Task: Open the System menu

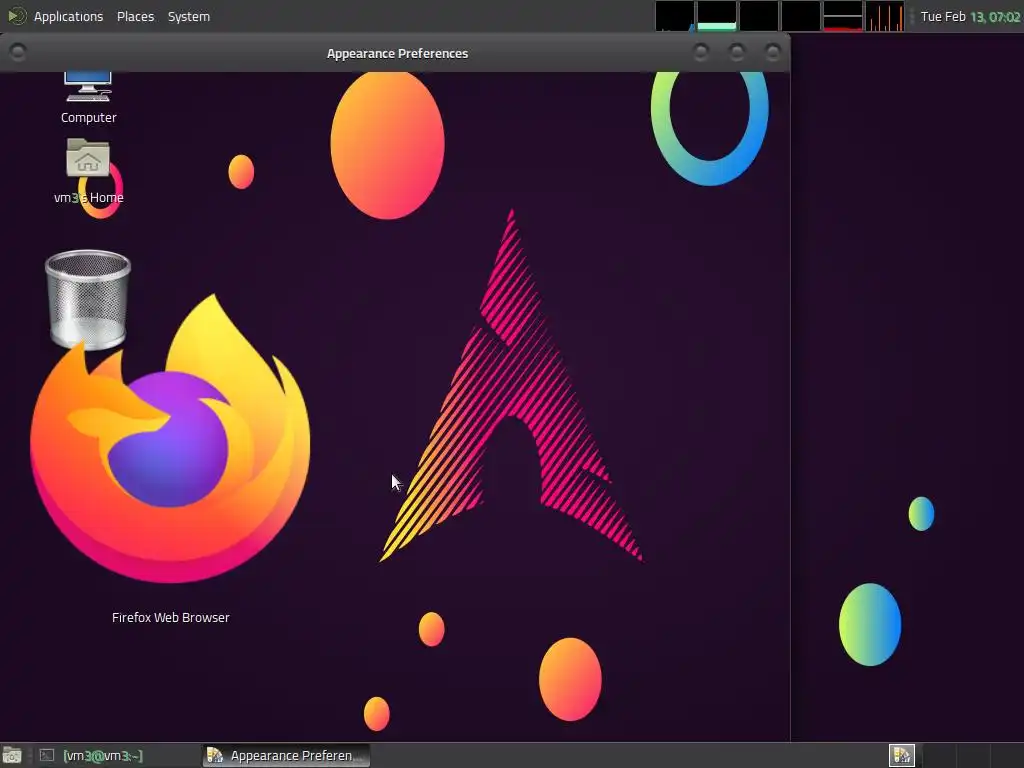Action: (189, 16)
